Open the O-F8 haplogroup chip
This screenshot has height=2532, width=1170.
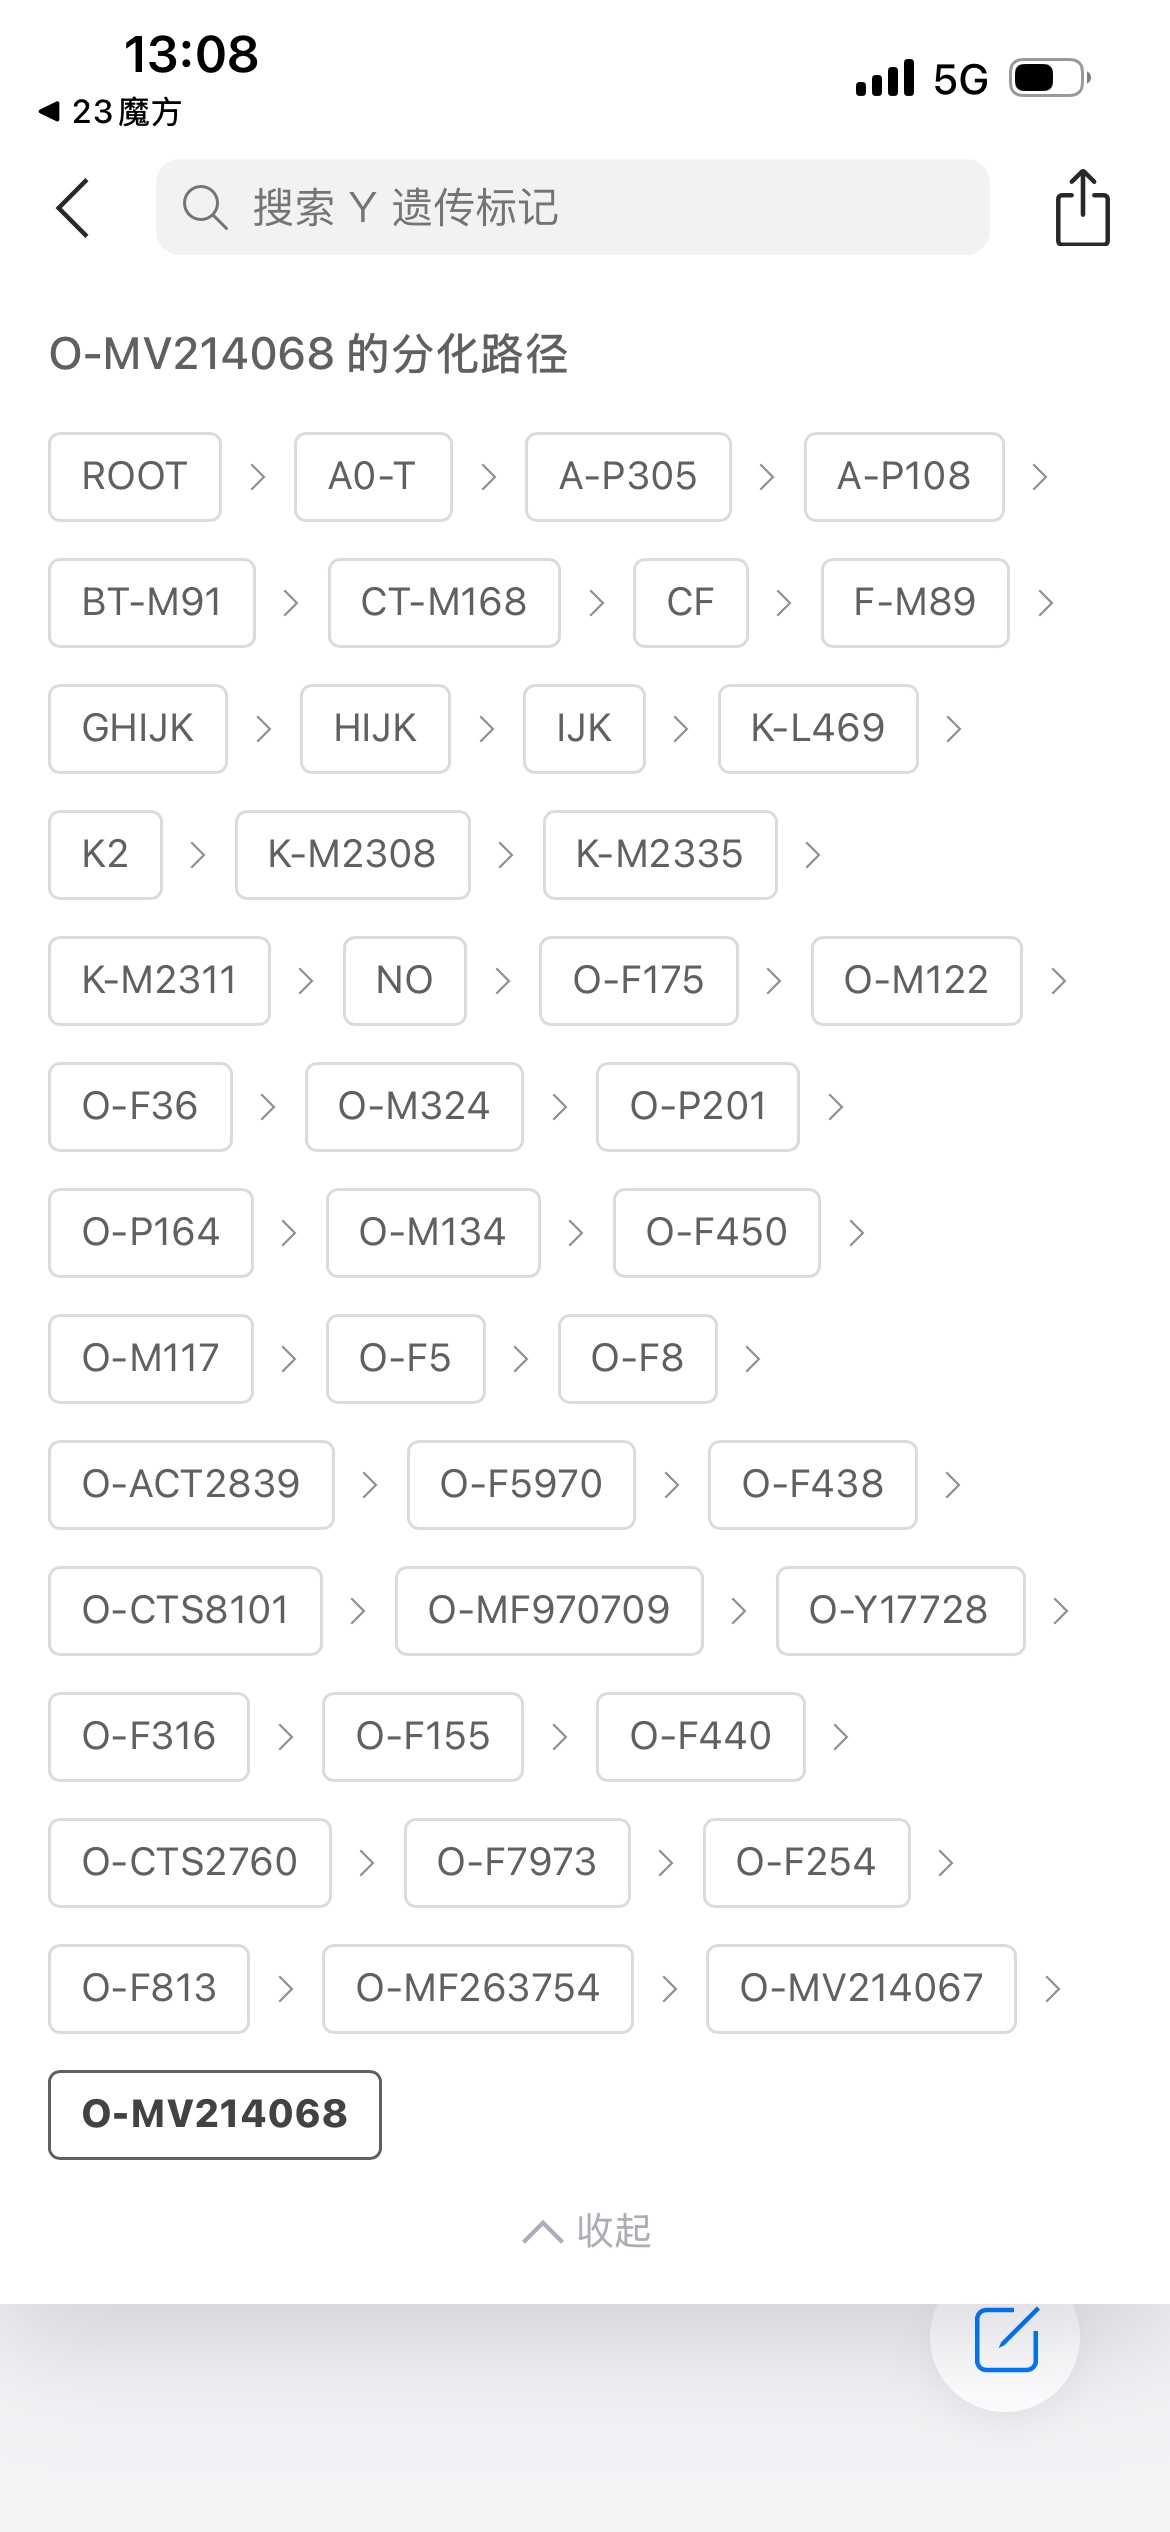click(x=637, y=1359)
